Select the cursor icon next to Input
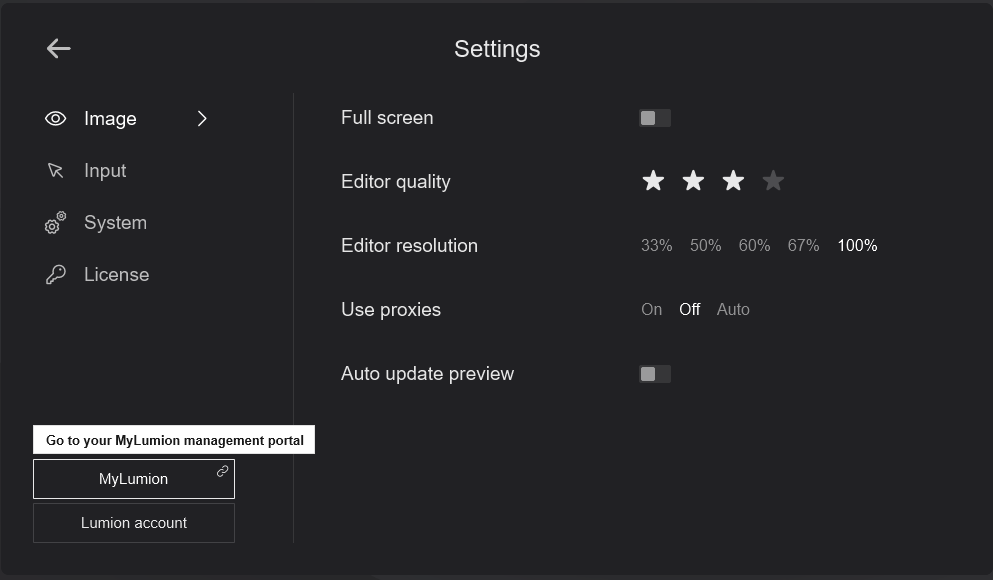This screenshot has height=580, width=993. 56,170
